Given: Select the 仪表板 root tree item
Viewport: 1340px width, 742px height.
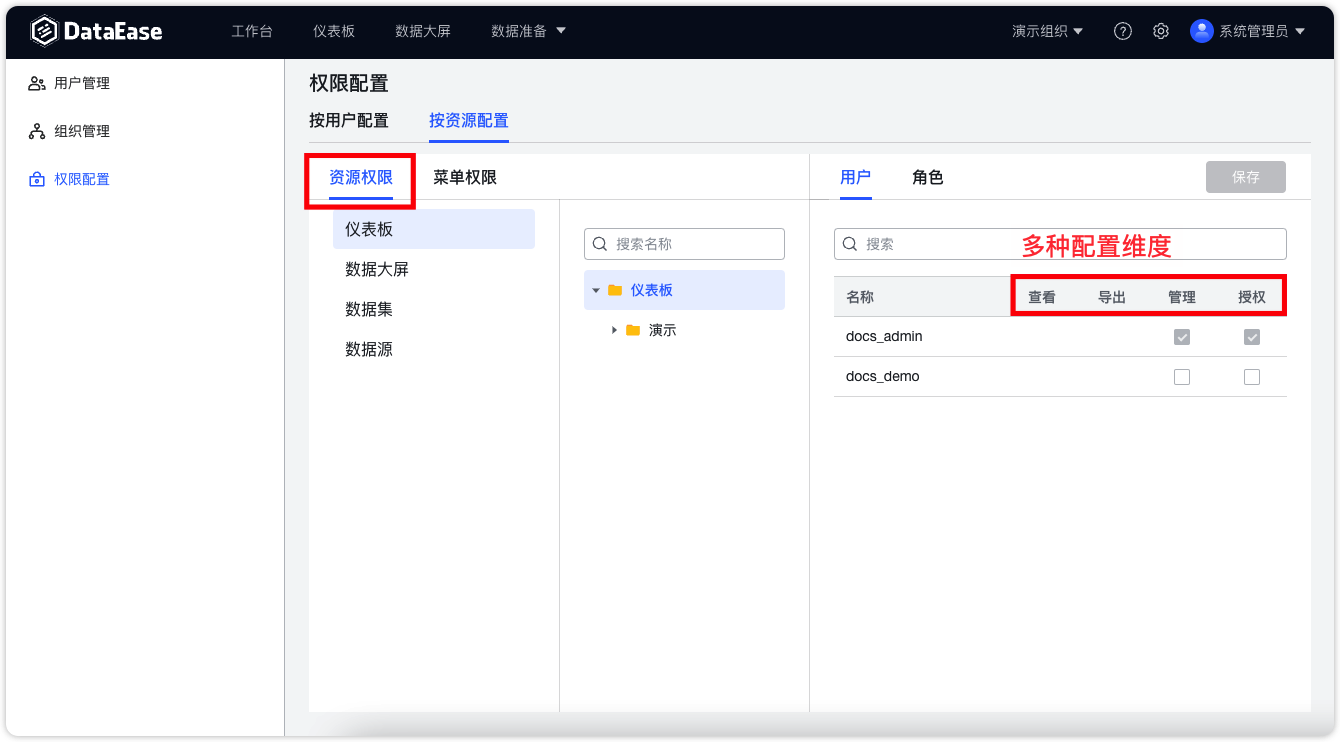Looking at the screenshot, I should (x=684, y=290).
